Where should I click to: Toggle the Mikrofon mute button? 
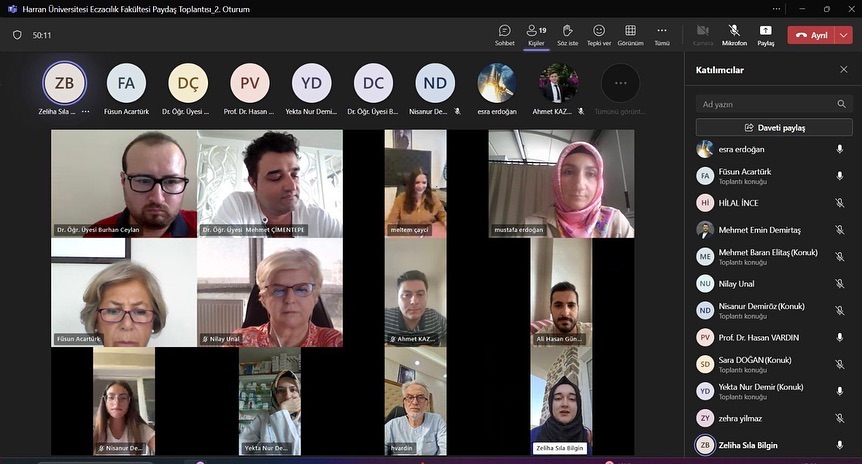[734, 35]
